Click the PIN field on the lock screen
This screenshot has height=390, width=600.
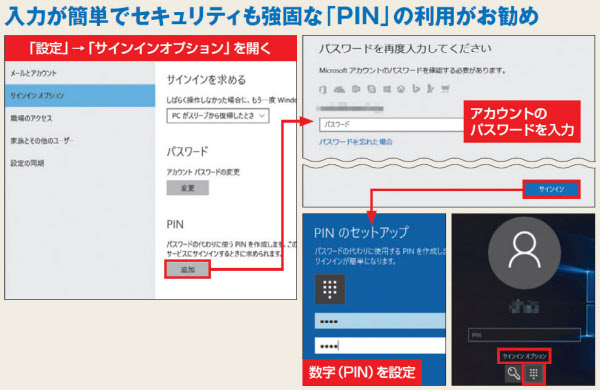(x=524, y=335)
